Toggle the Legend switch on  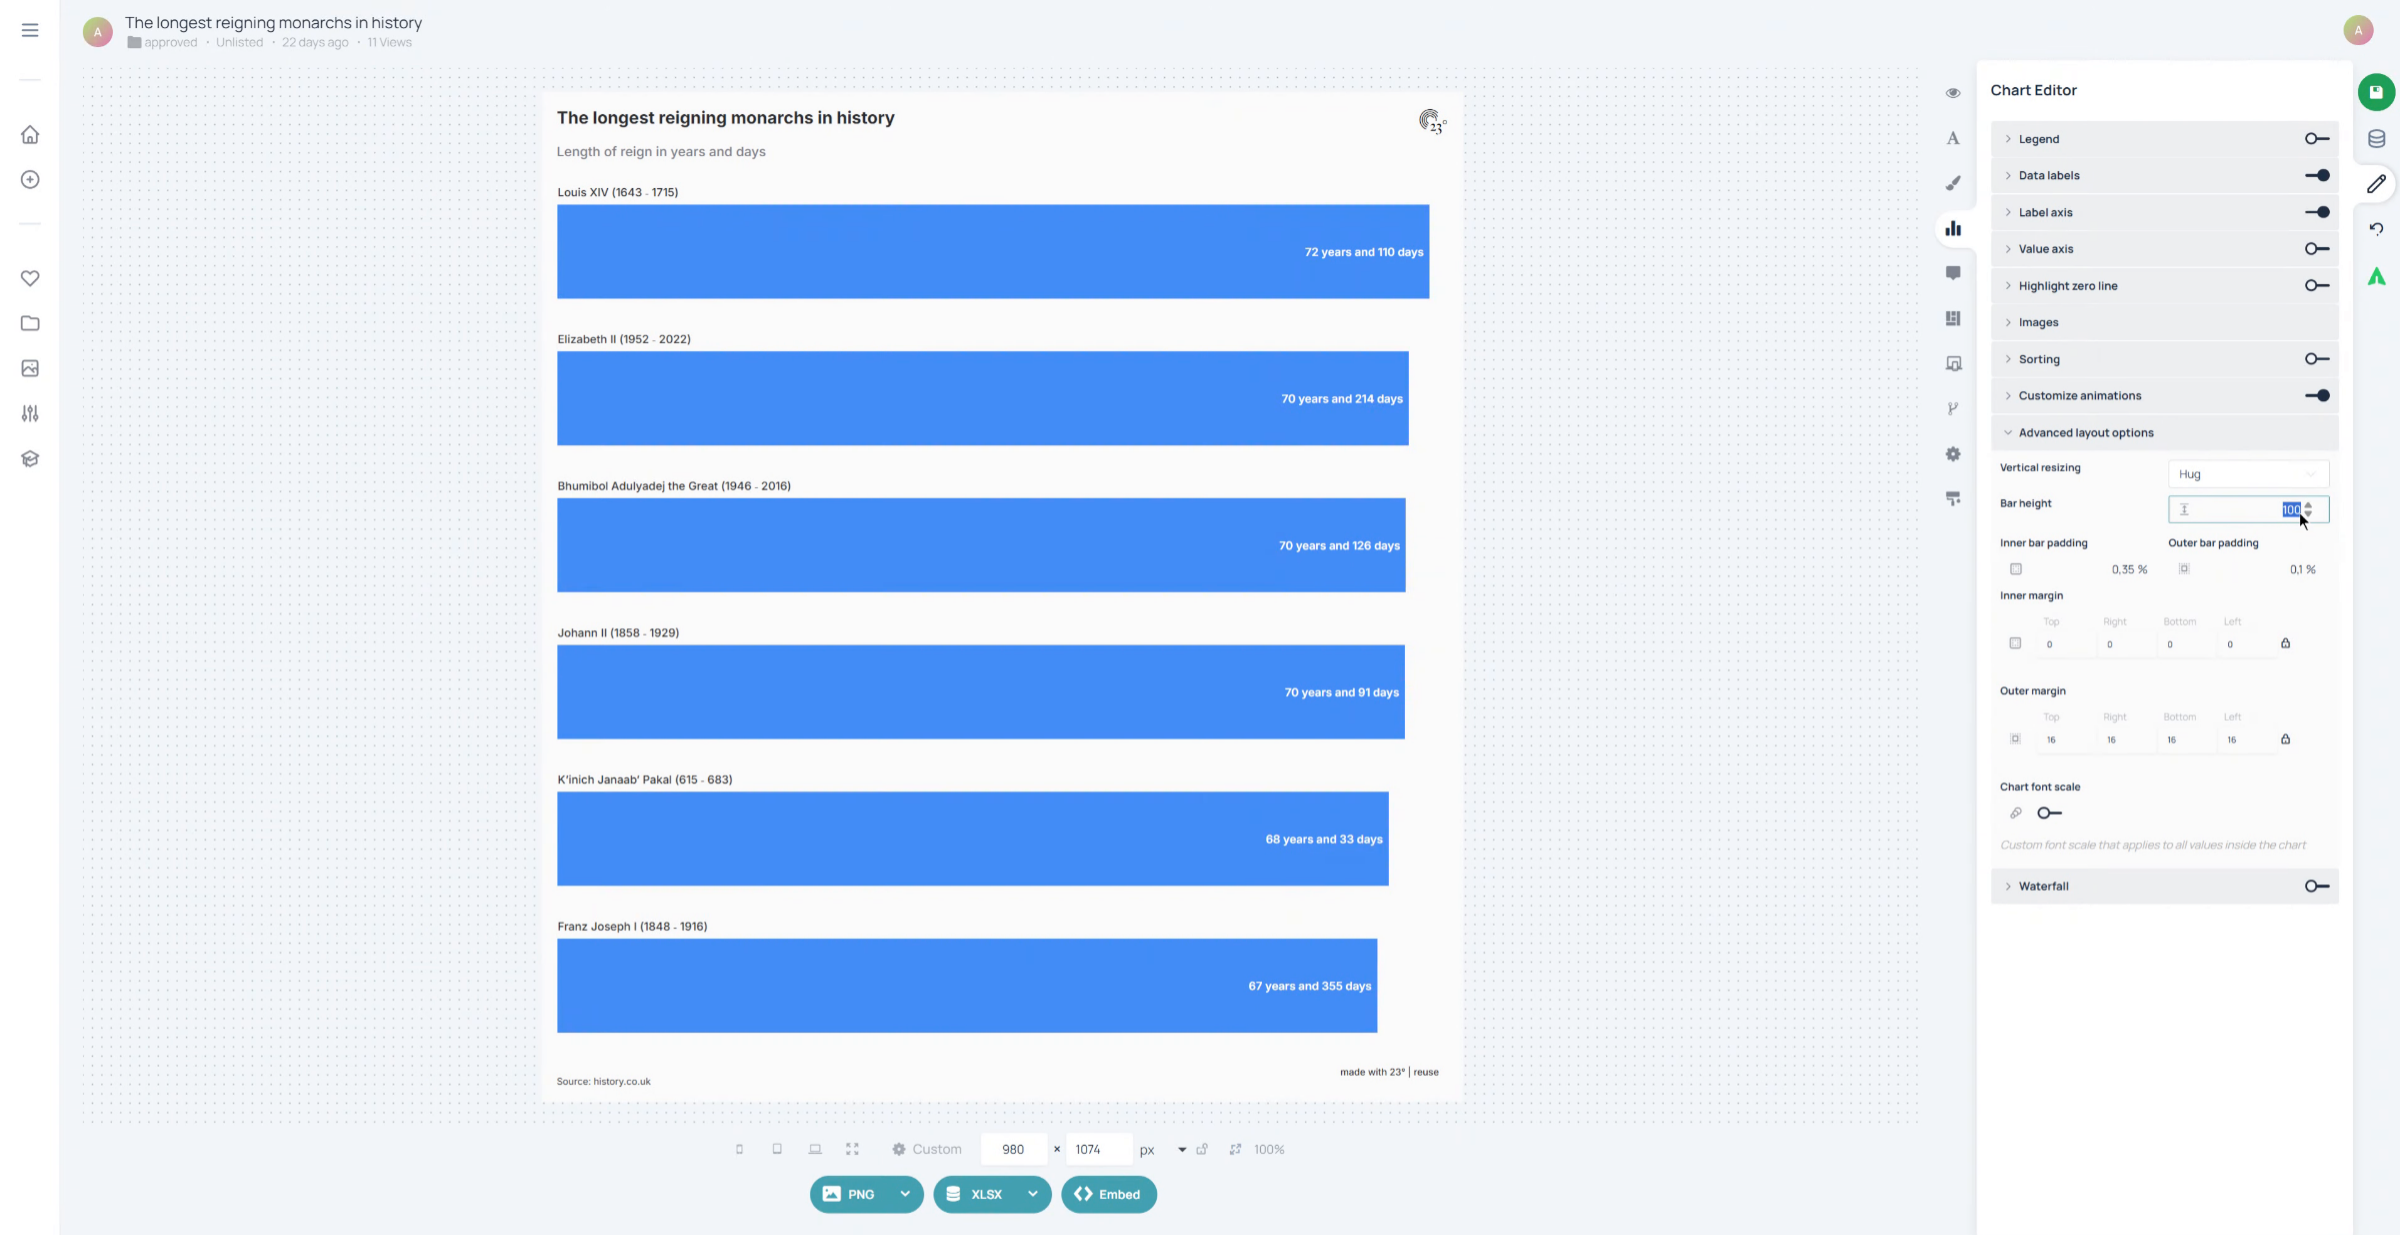click(2317, 139)
